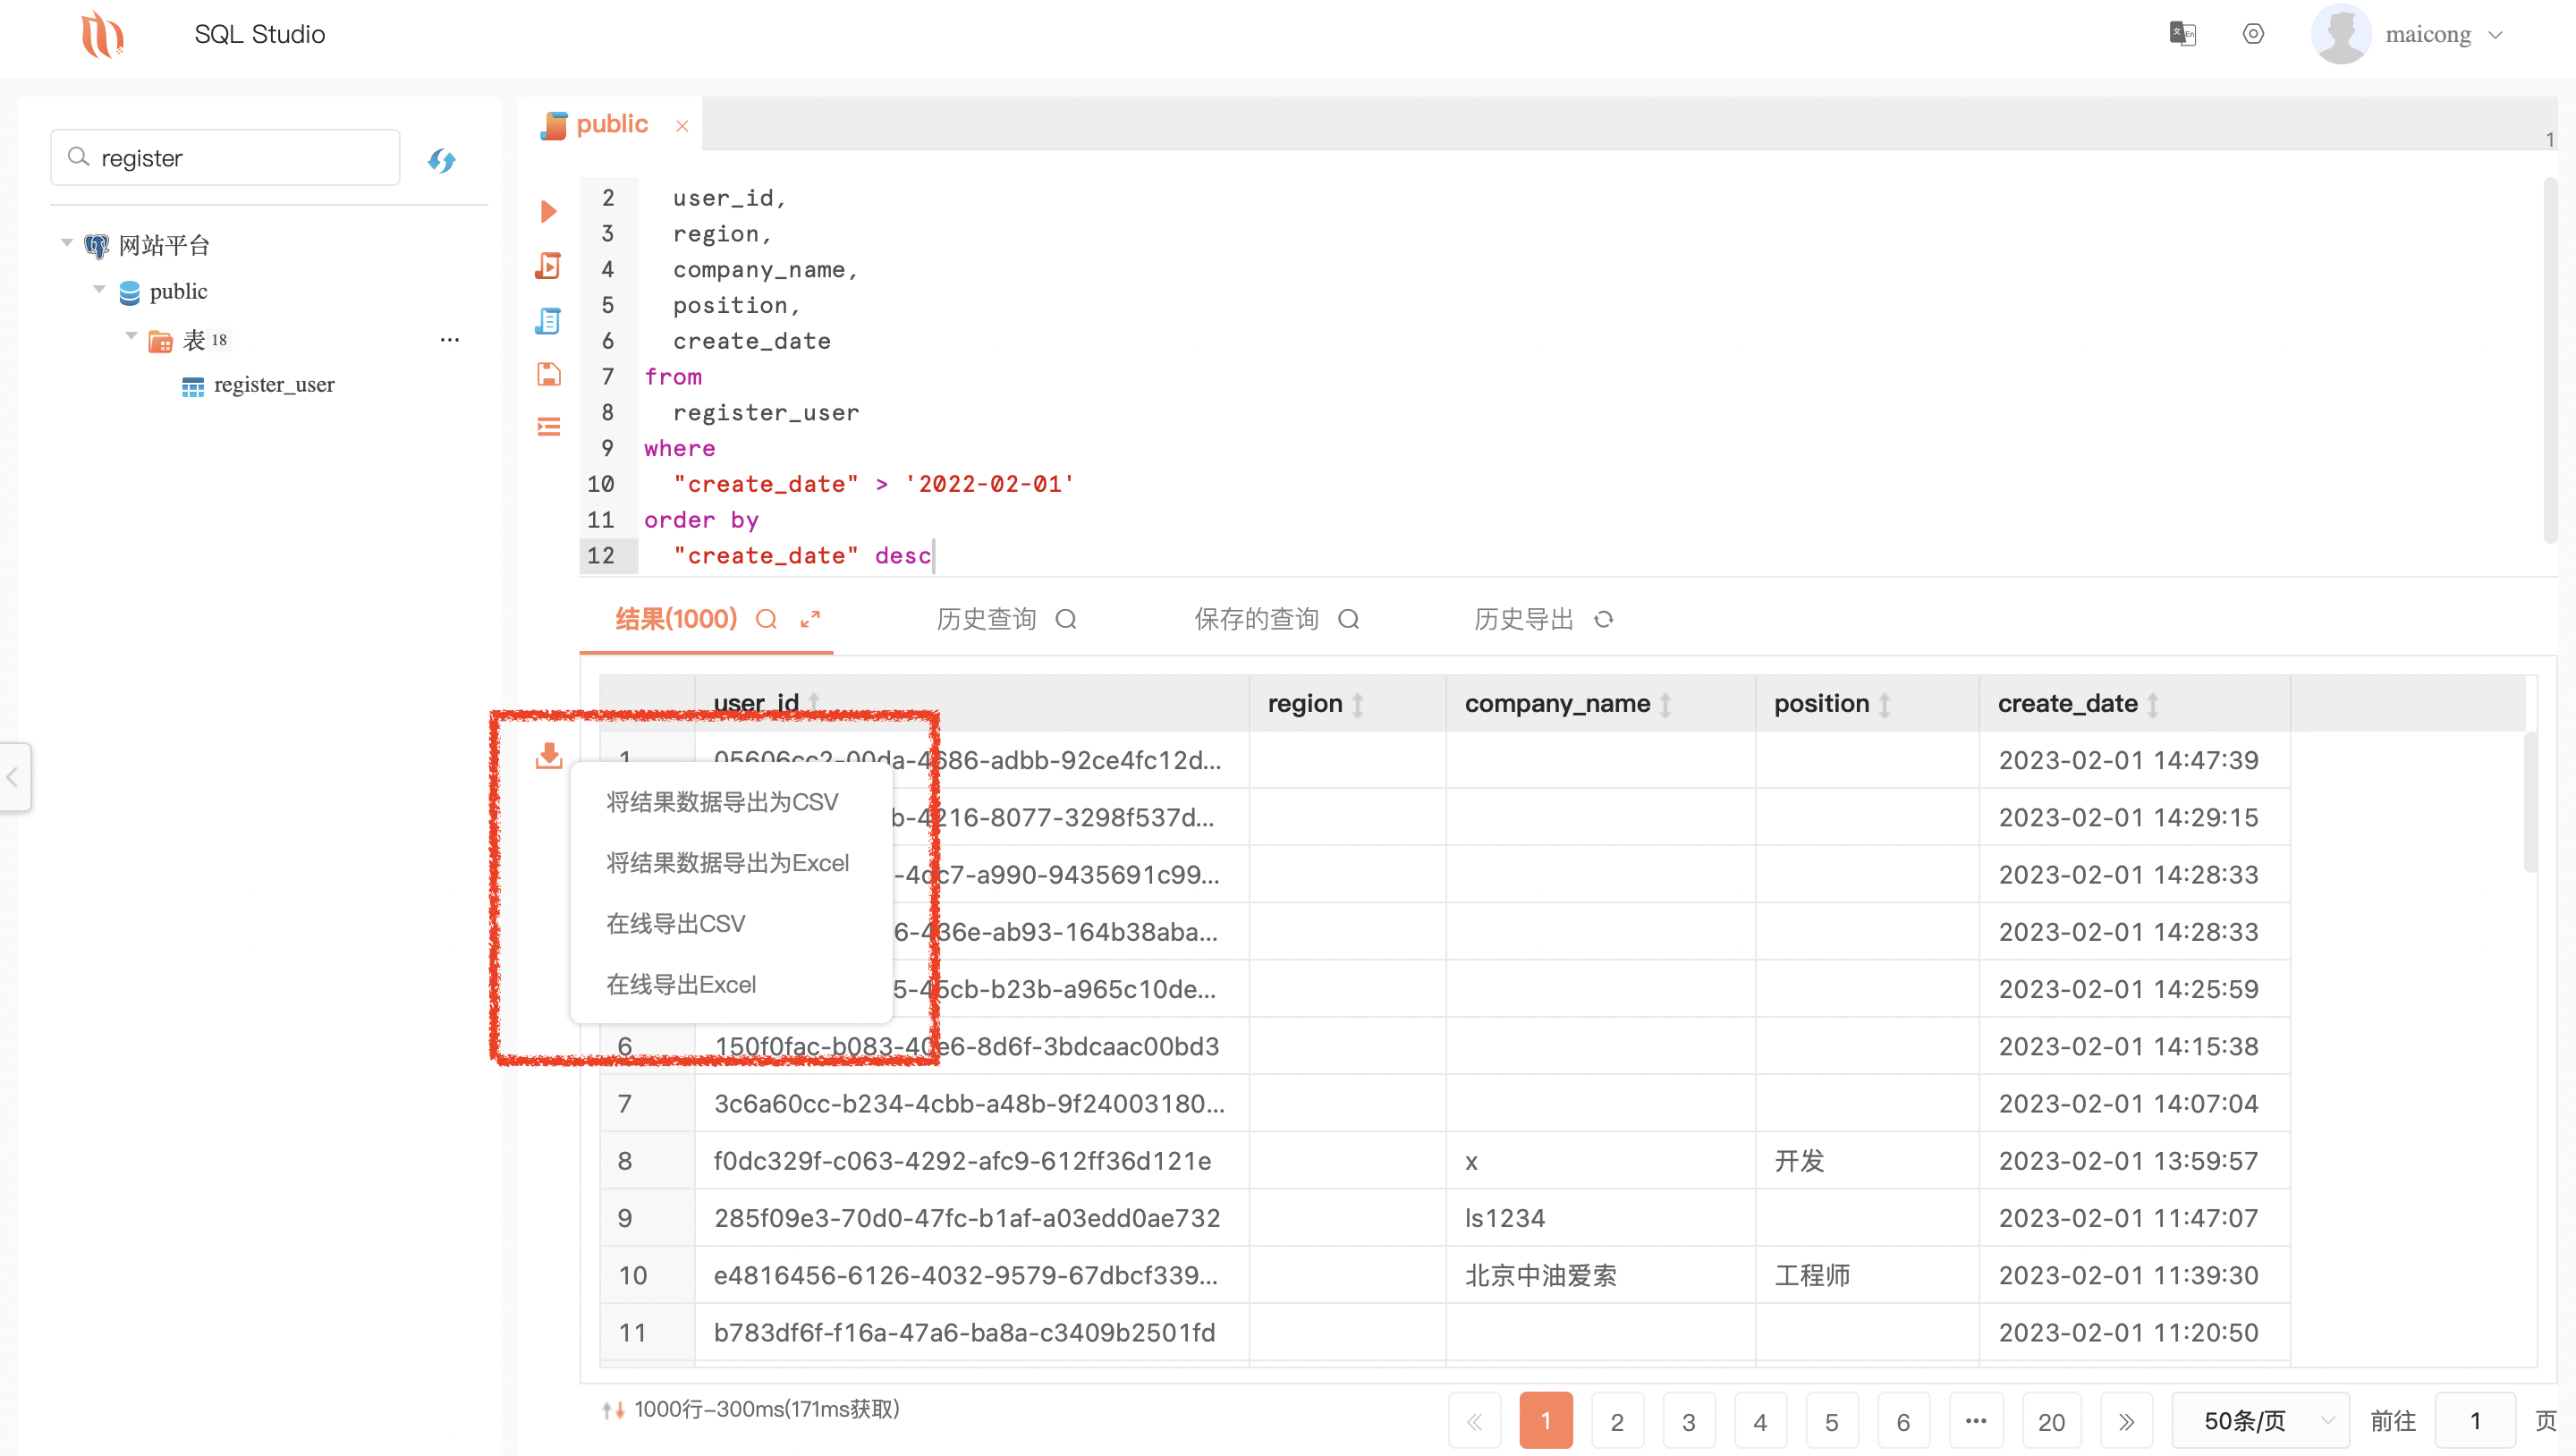Collapse the 网站平台 database node
This screenshot has height=1456, width=2576.
[x=66, y=243]
